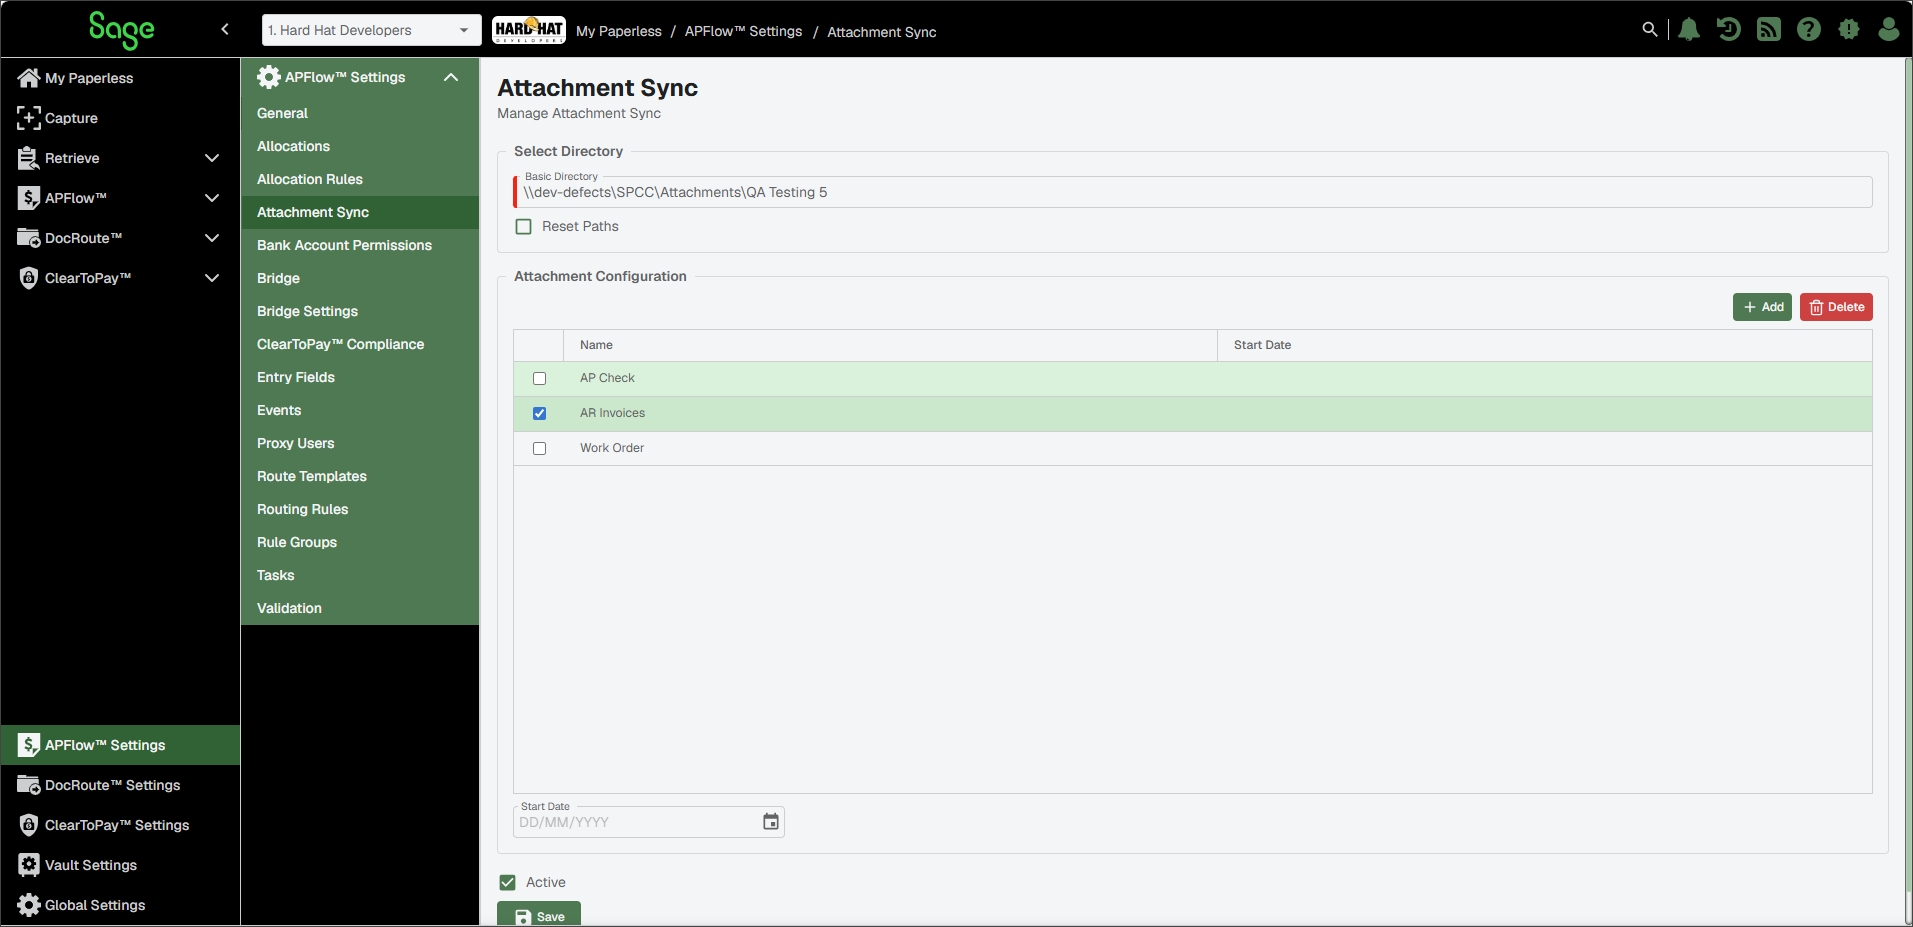Open Route Templates settings
Screen dimensions: 1913x927
(360, 476)
